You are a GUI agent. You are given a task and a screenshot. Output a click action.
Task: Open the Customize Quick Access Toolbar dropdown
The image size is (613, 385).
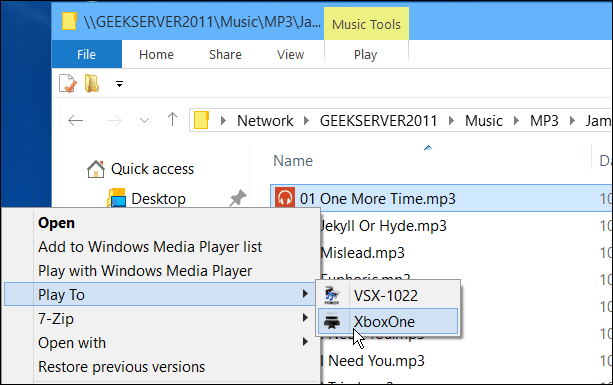pos(119,84)
